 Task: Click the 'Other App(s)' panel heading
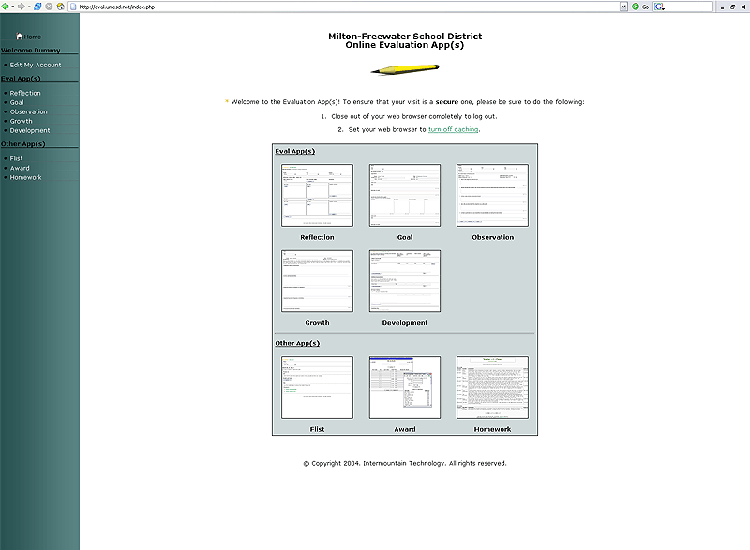point(298,343)
